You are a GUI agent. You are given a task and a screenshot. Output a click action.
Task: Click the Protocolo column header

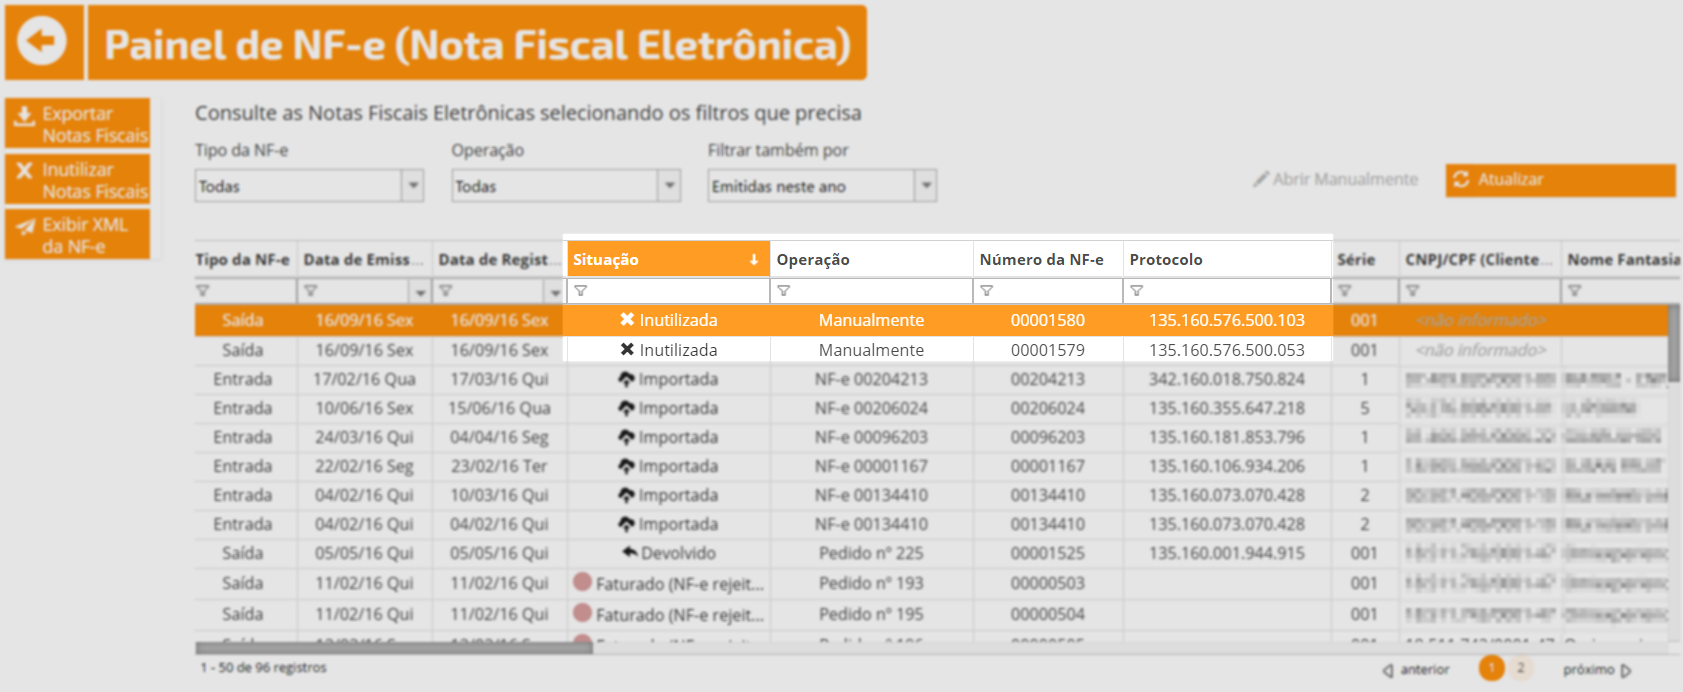coord(1227,259)
